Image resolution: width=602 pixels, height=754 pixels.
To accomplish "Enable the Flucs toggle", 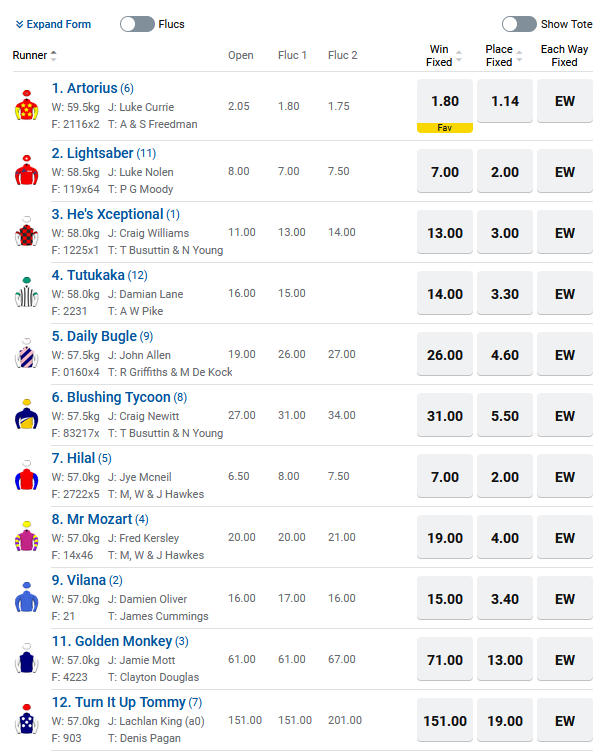I will point(137,24).
